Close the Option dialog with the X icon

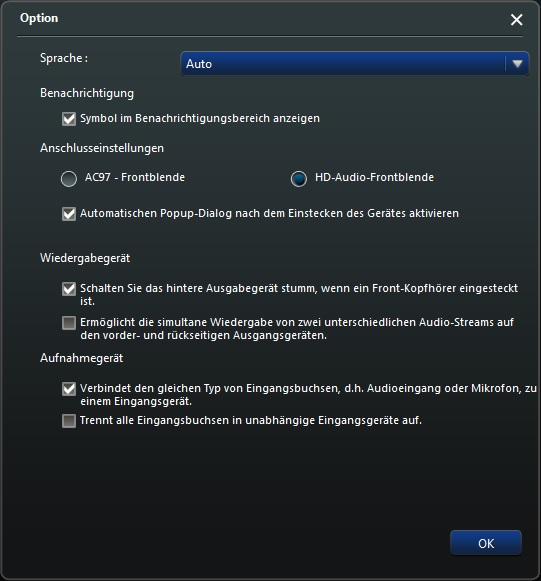[x=516, y=20]
